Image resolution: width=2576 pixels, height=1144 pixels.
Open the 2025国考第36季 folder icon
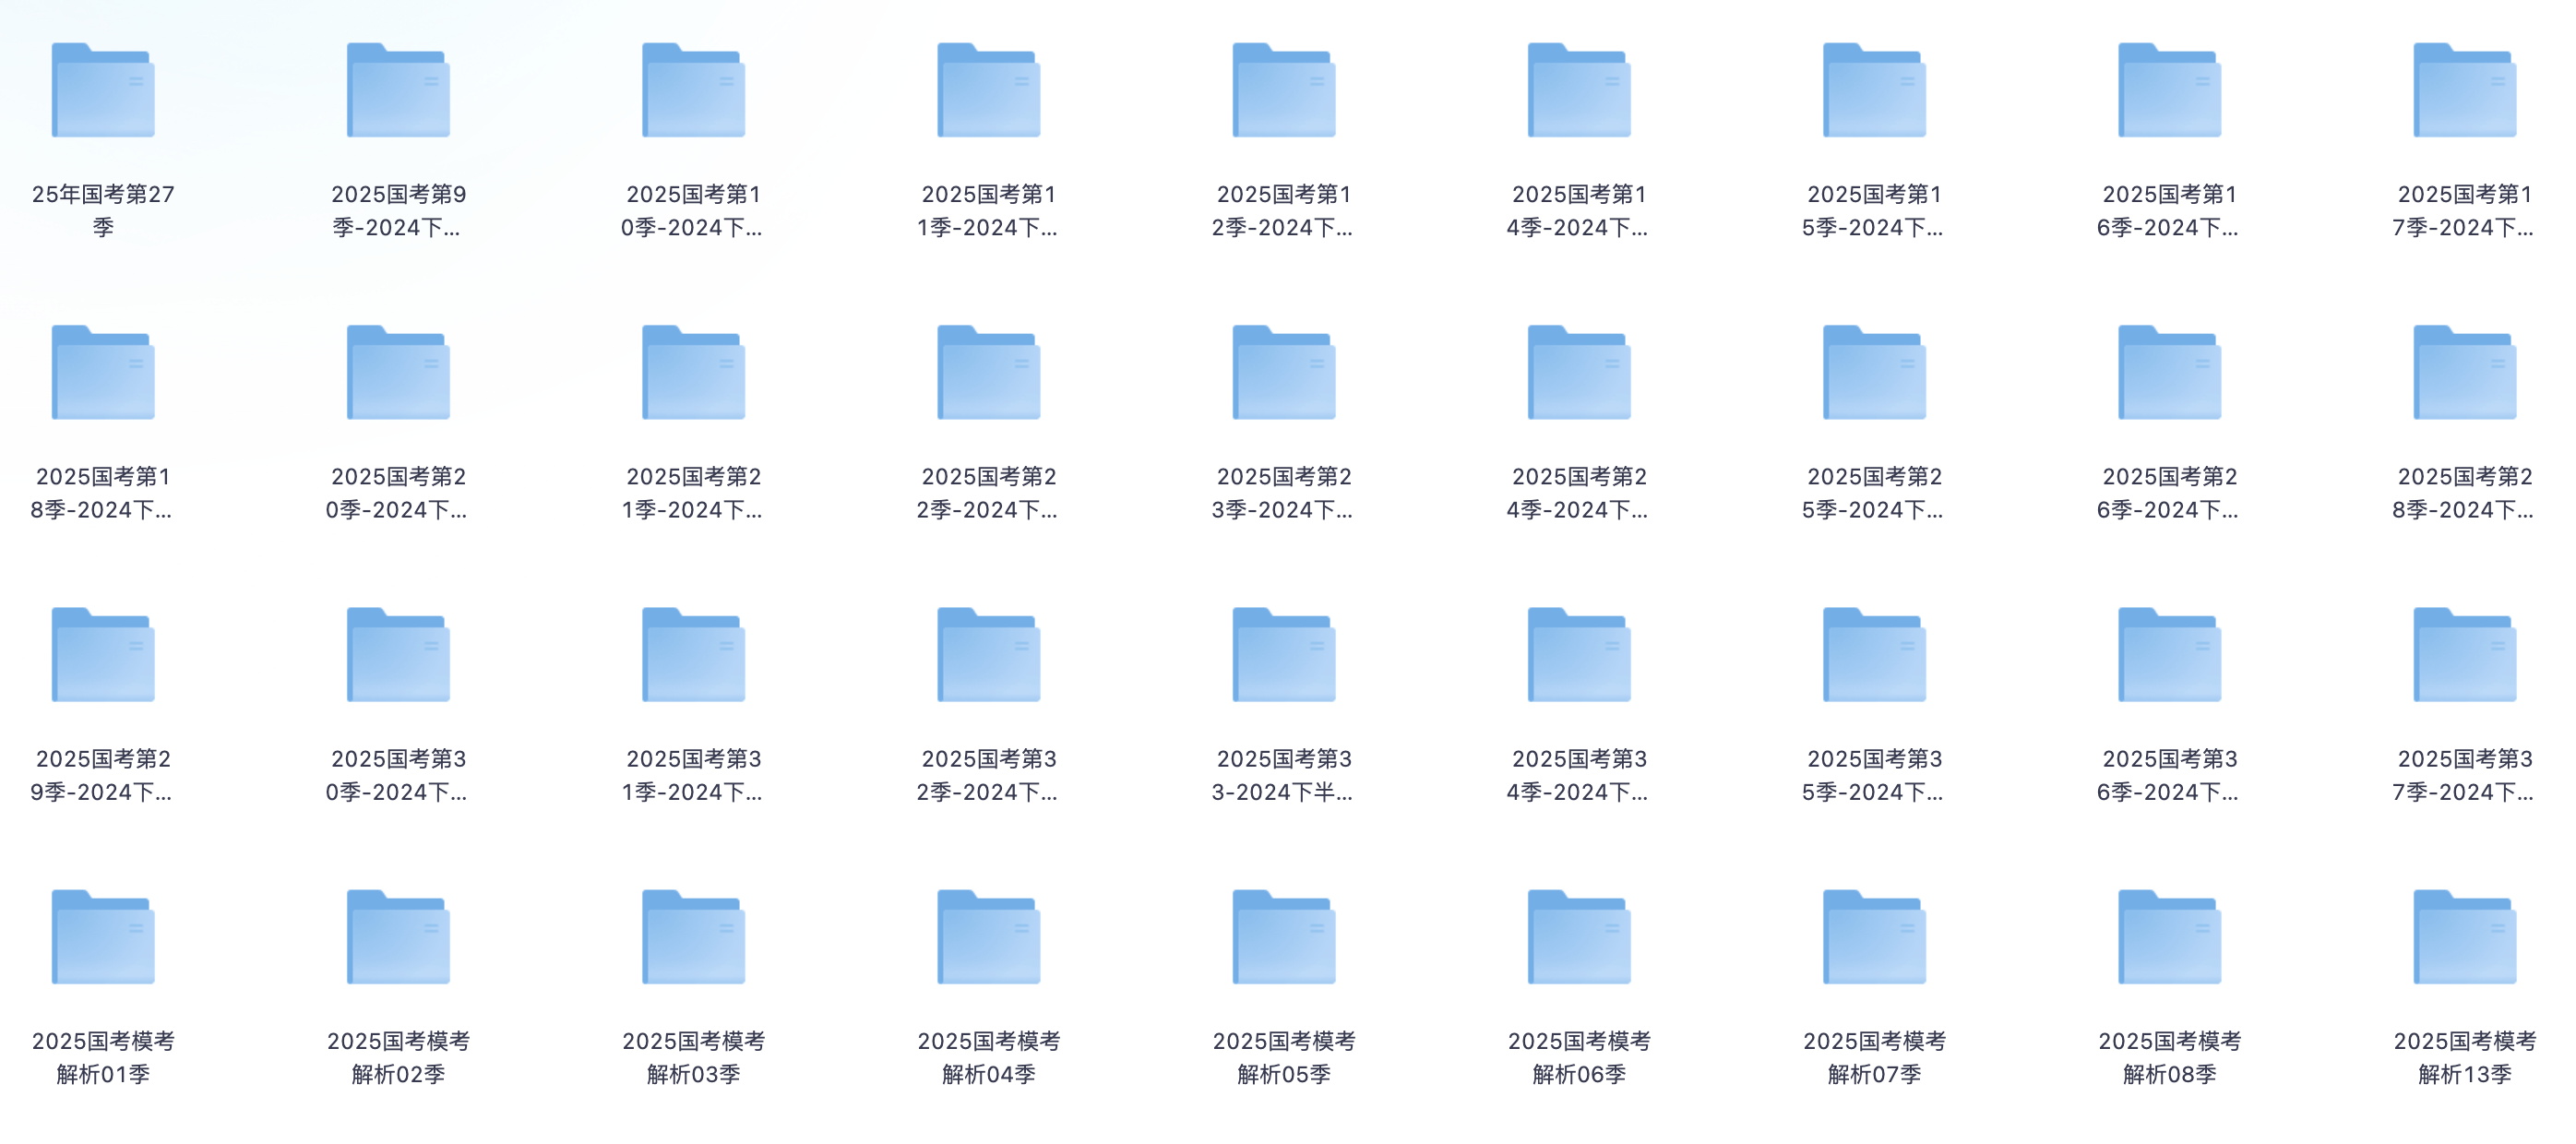2169,655
